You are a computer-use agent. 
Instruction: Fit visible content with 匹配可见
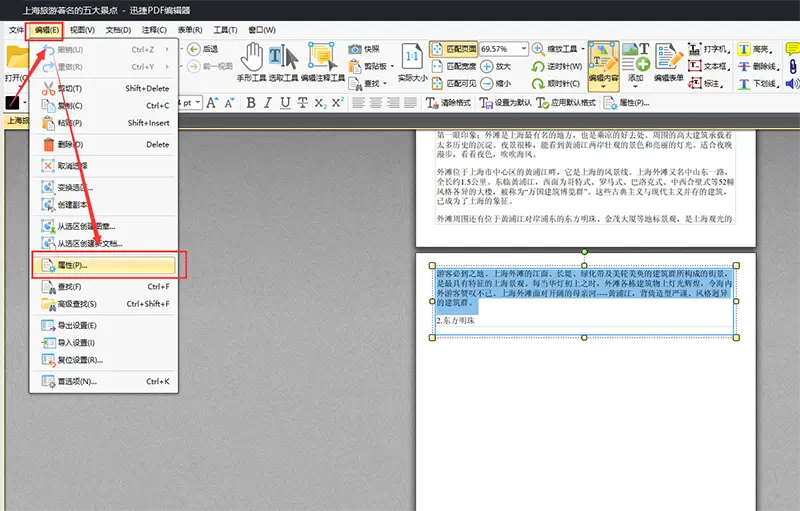[454, 83]
